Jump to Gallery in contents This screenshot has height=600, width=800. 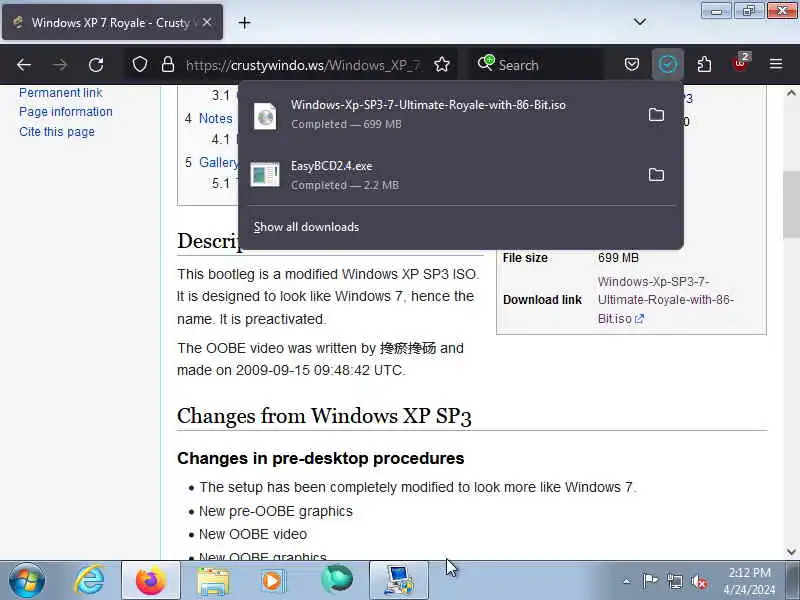point(218,163)
